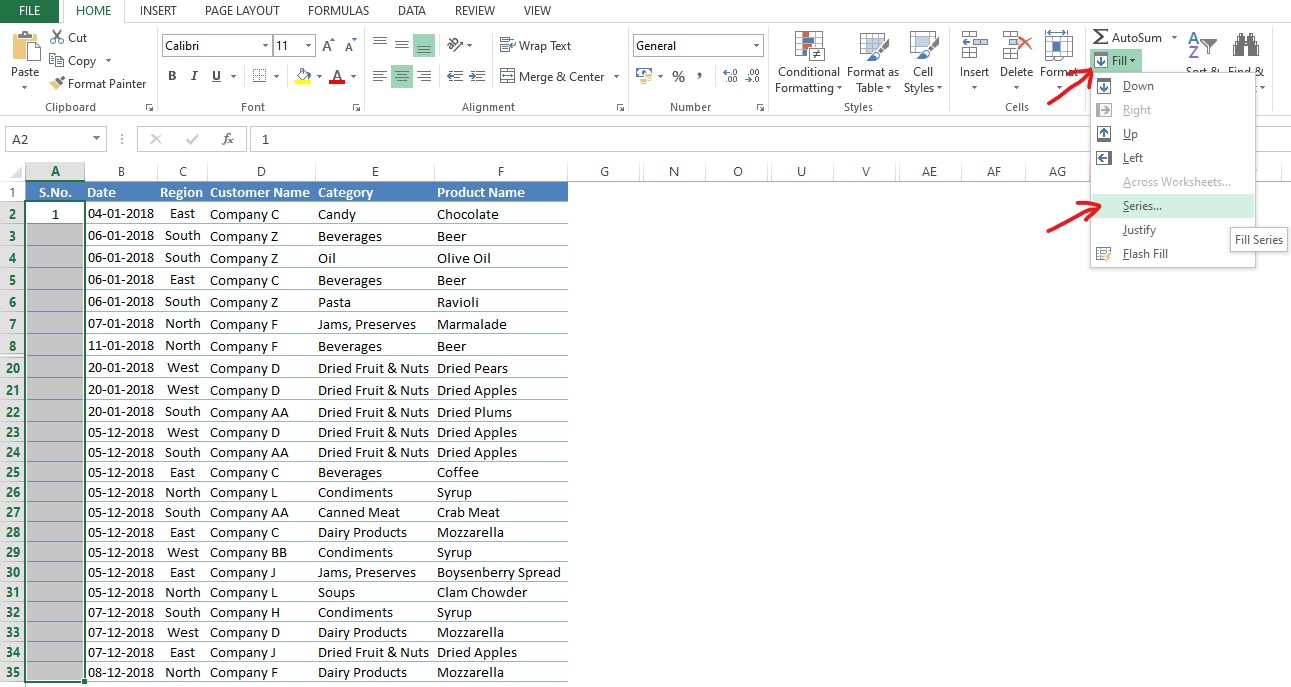Screen dimensions: 1291x687
Task: Open Series from the Fill menu
Action: pyautogui.click(x=1143, y=205)
